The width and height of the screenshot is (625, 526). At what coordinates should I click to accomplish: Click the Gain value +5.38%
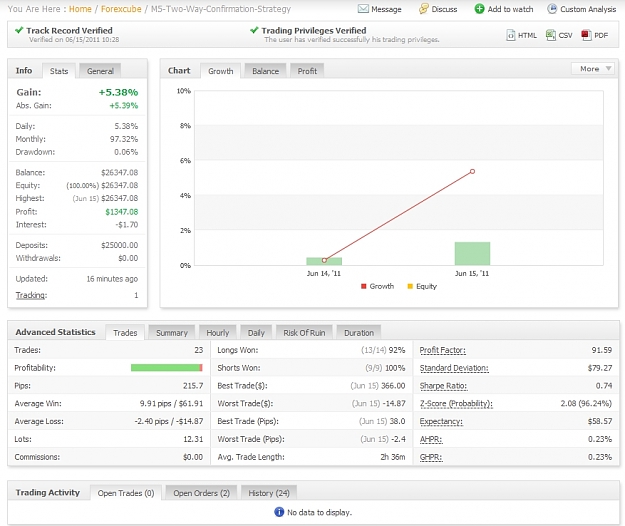(x=118, y=92)
